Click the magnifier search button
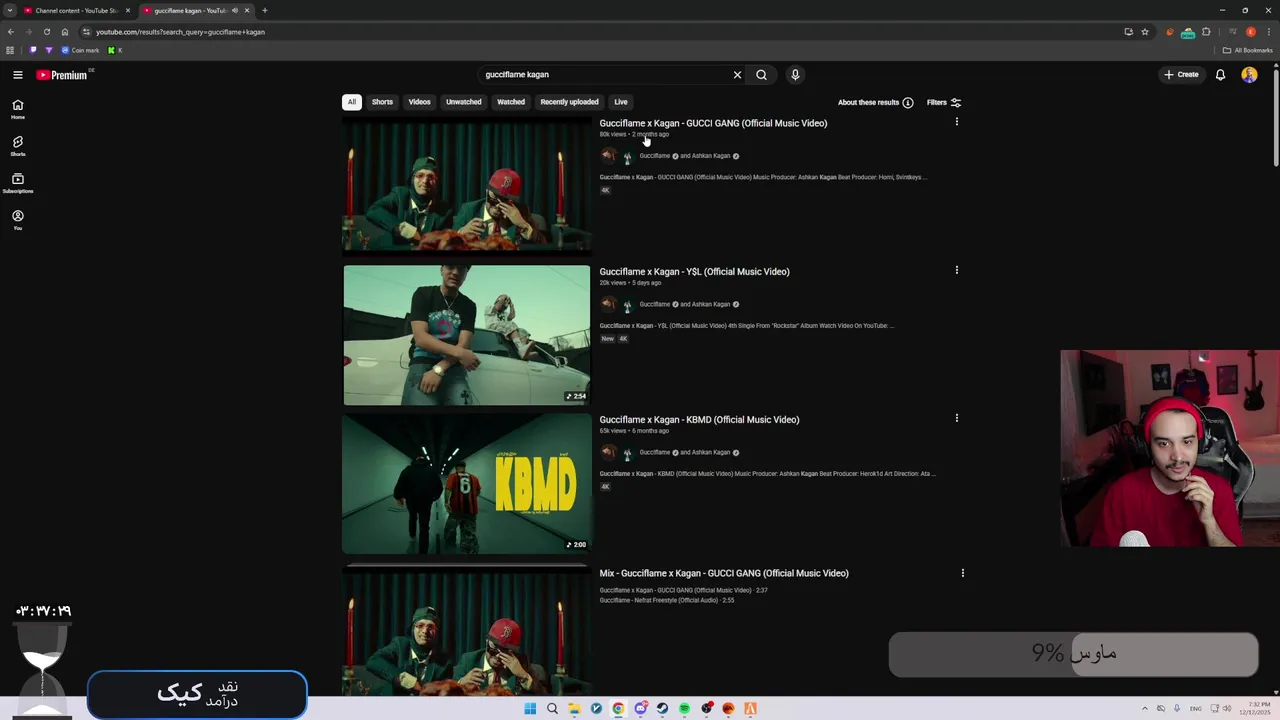 click(761, 75)
